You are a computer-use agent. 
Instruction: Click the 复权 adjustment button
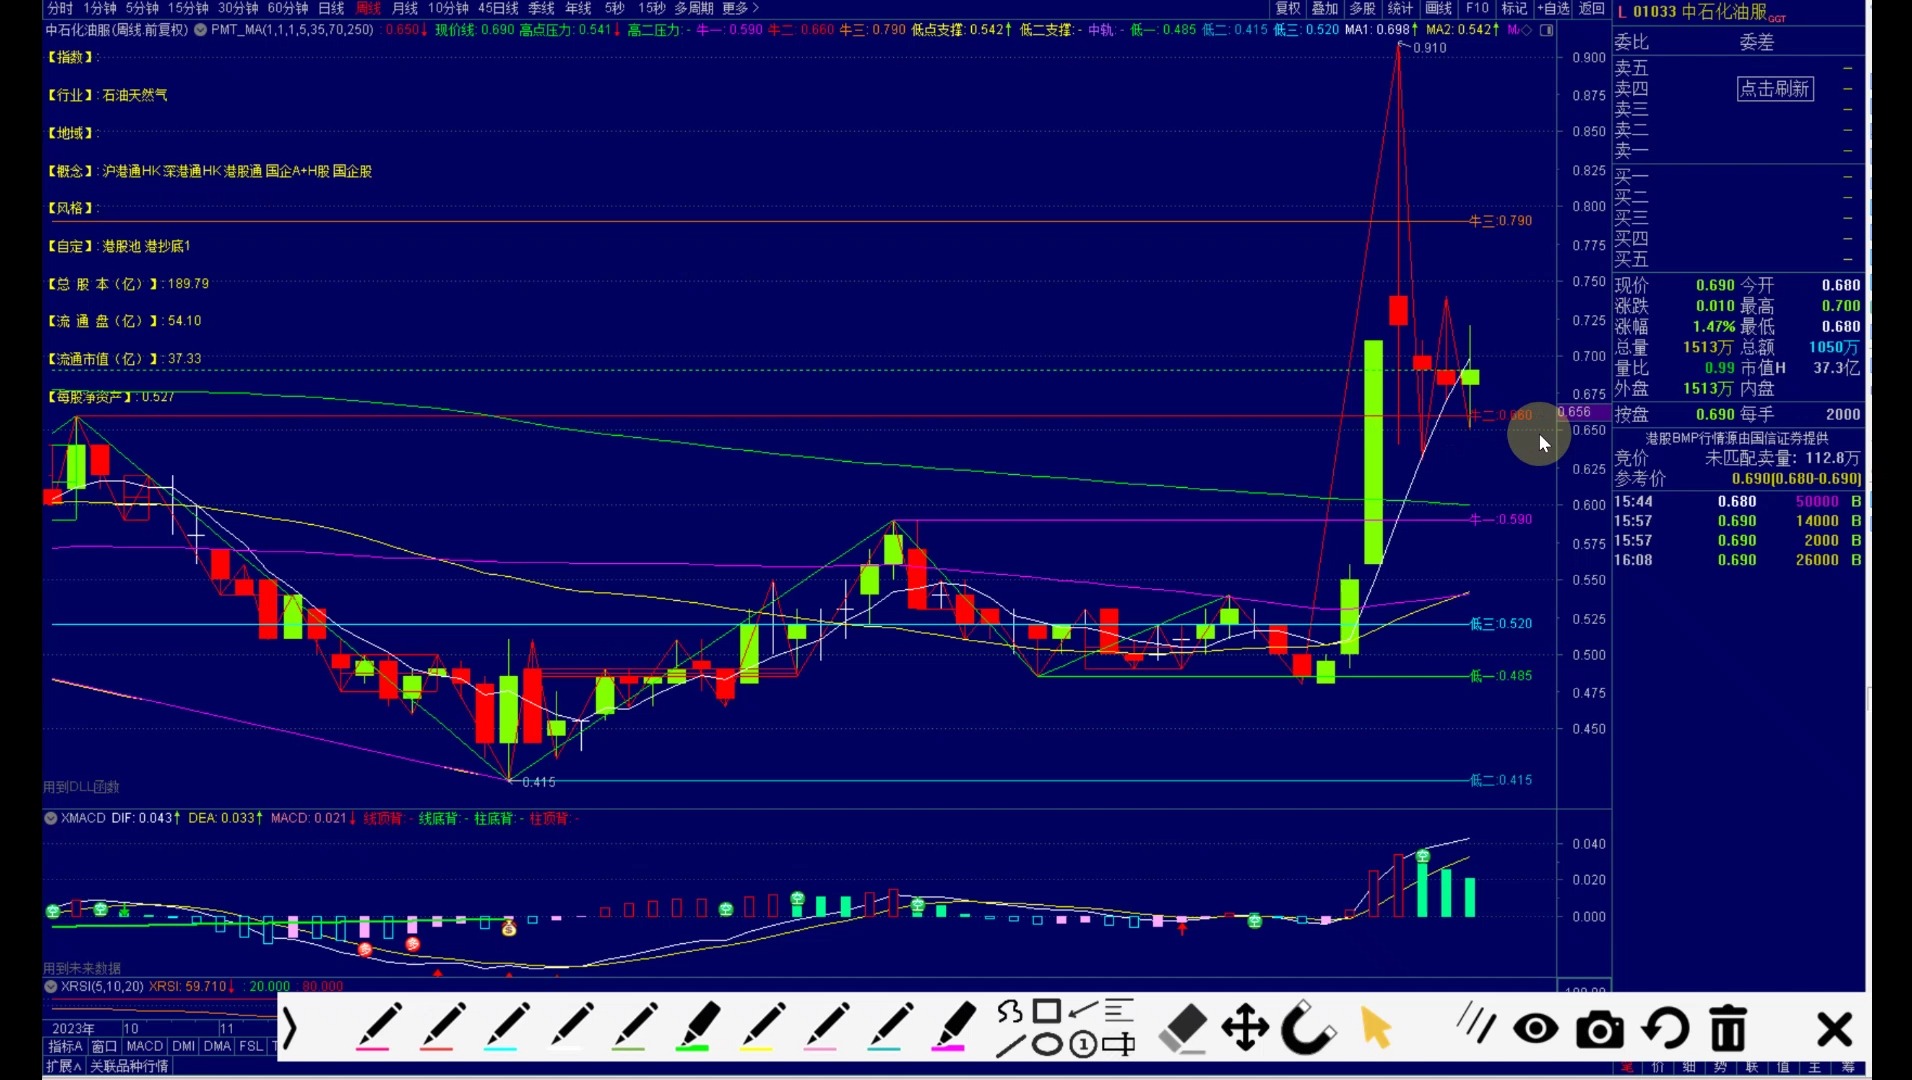tap(1288, 8)
